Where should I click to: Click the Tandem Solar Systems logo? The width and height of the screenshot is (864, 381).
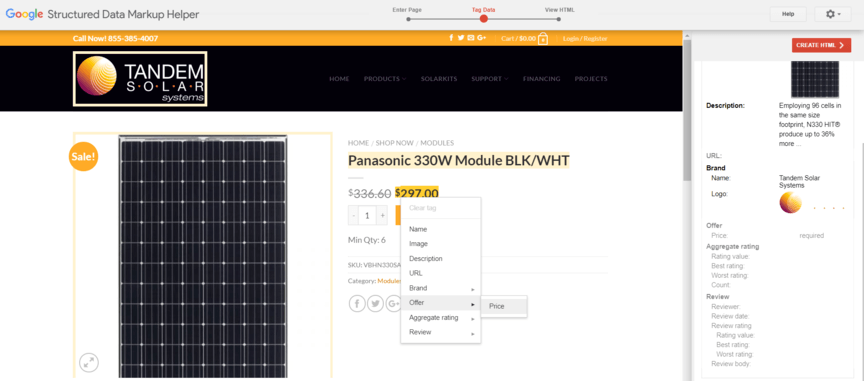pyautogui.click(x=140, y=79)
